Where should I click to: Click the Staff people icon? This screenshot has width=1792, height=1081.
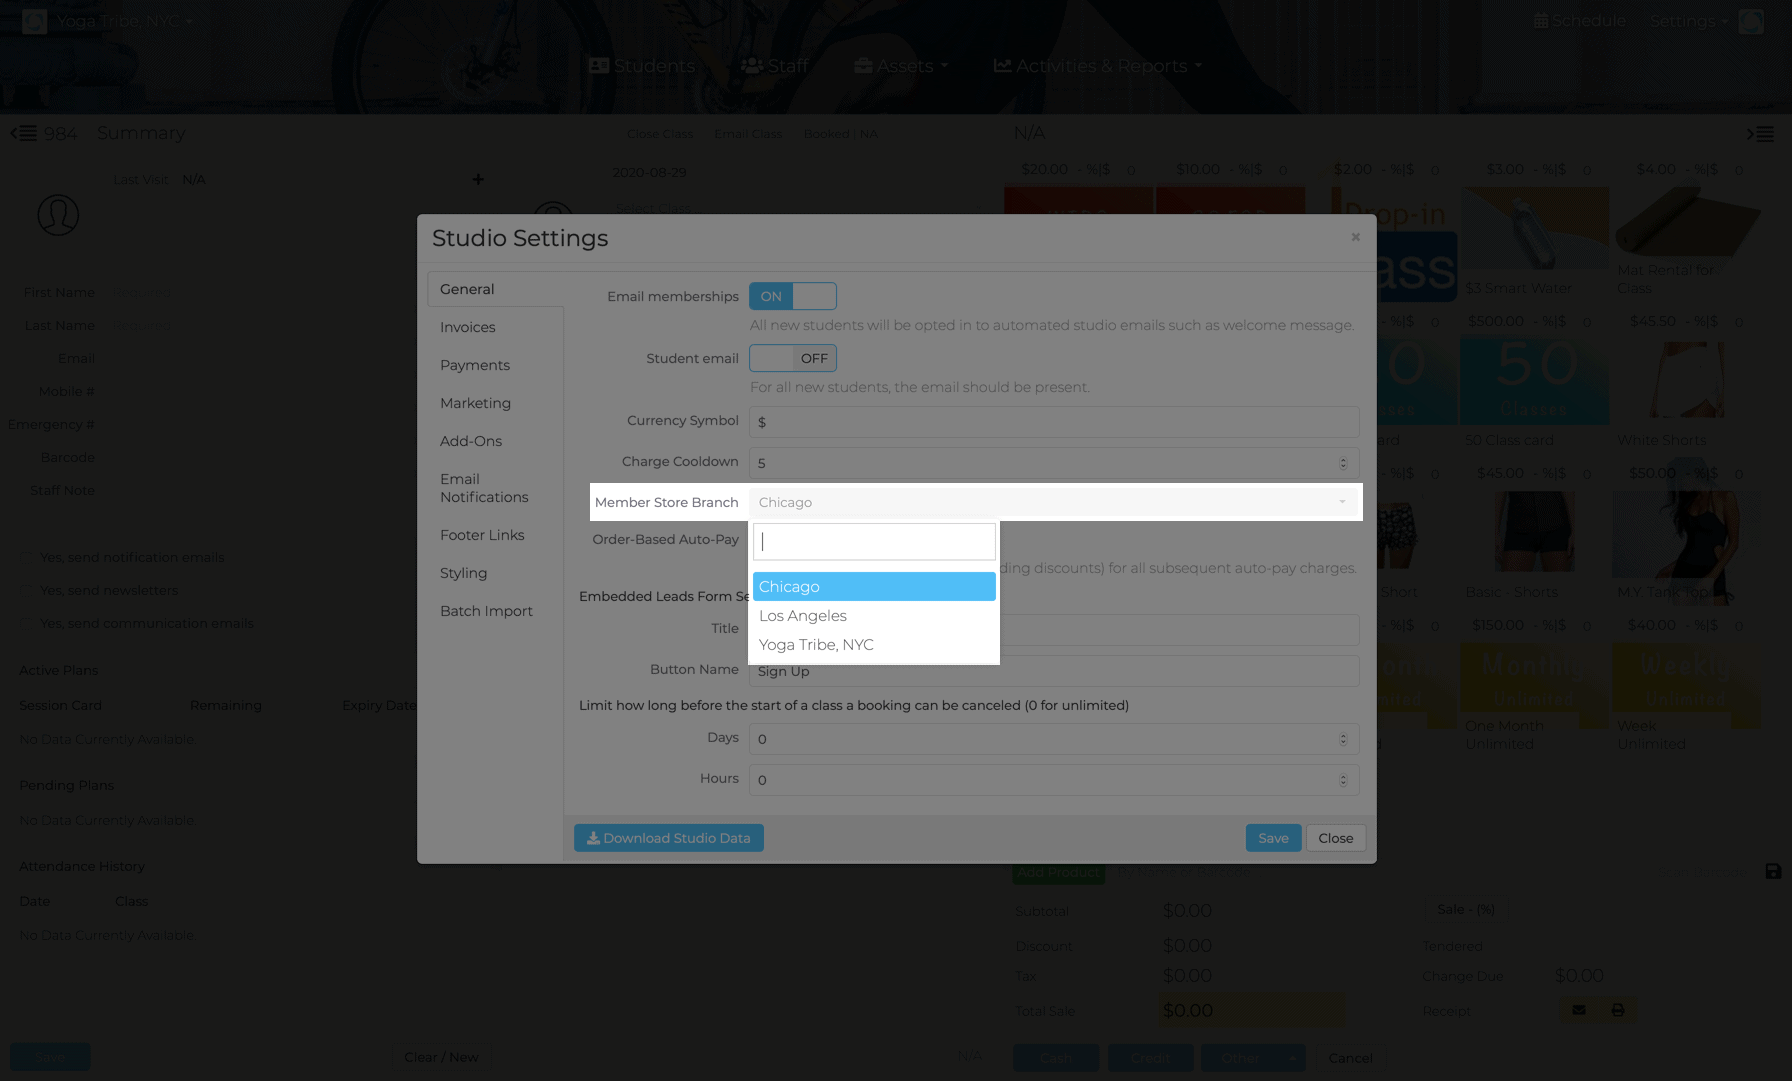coord(750,65)
